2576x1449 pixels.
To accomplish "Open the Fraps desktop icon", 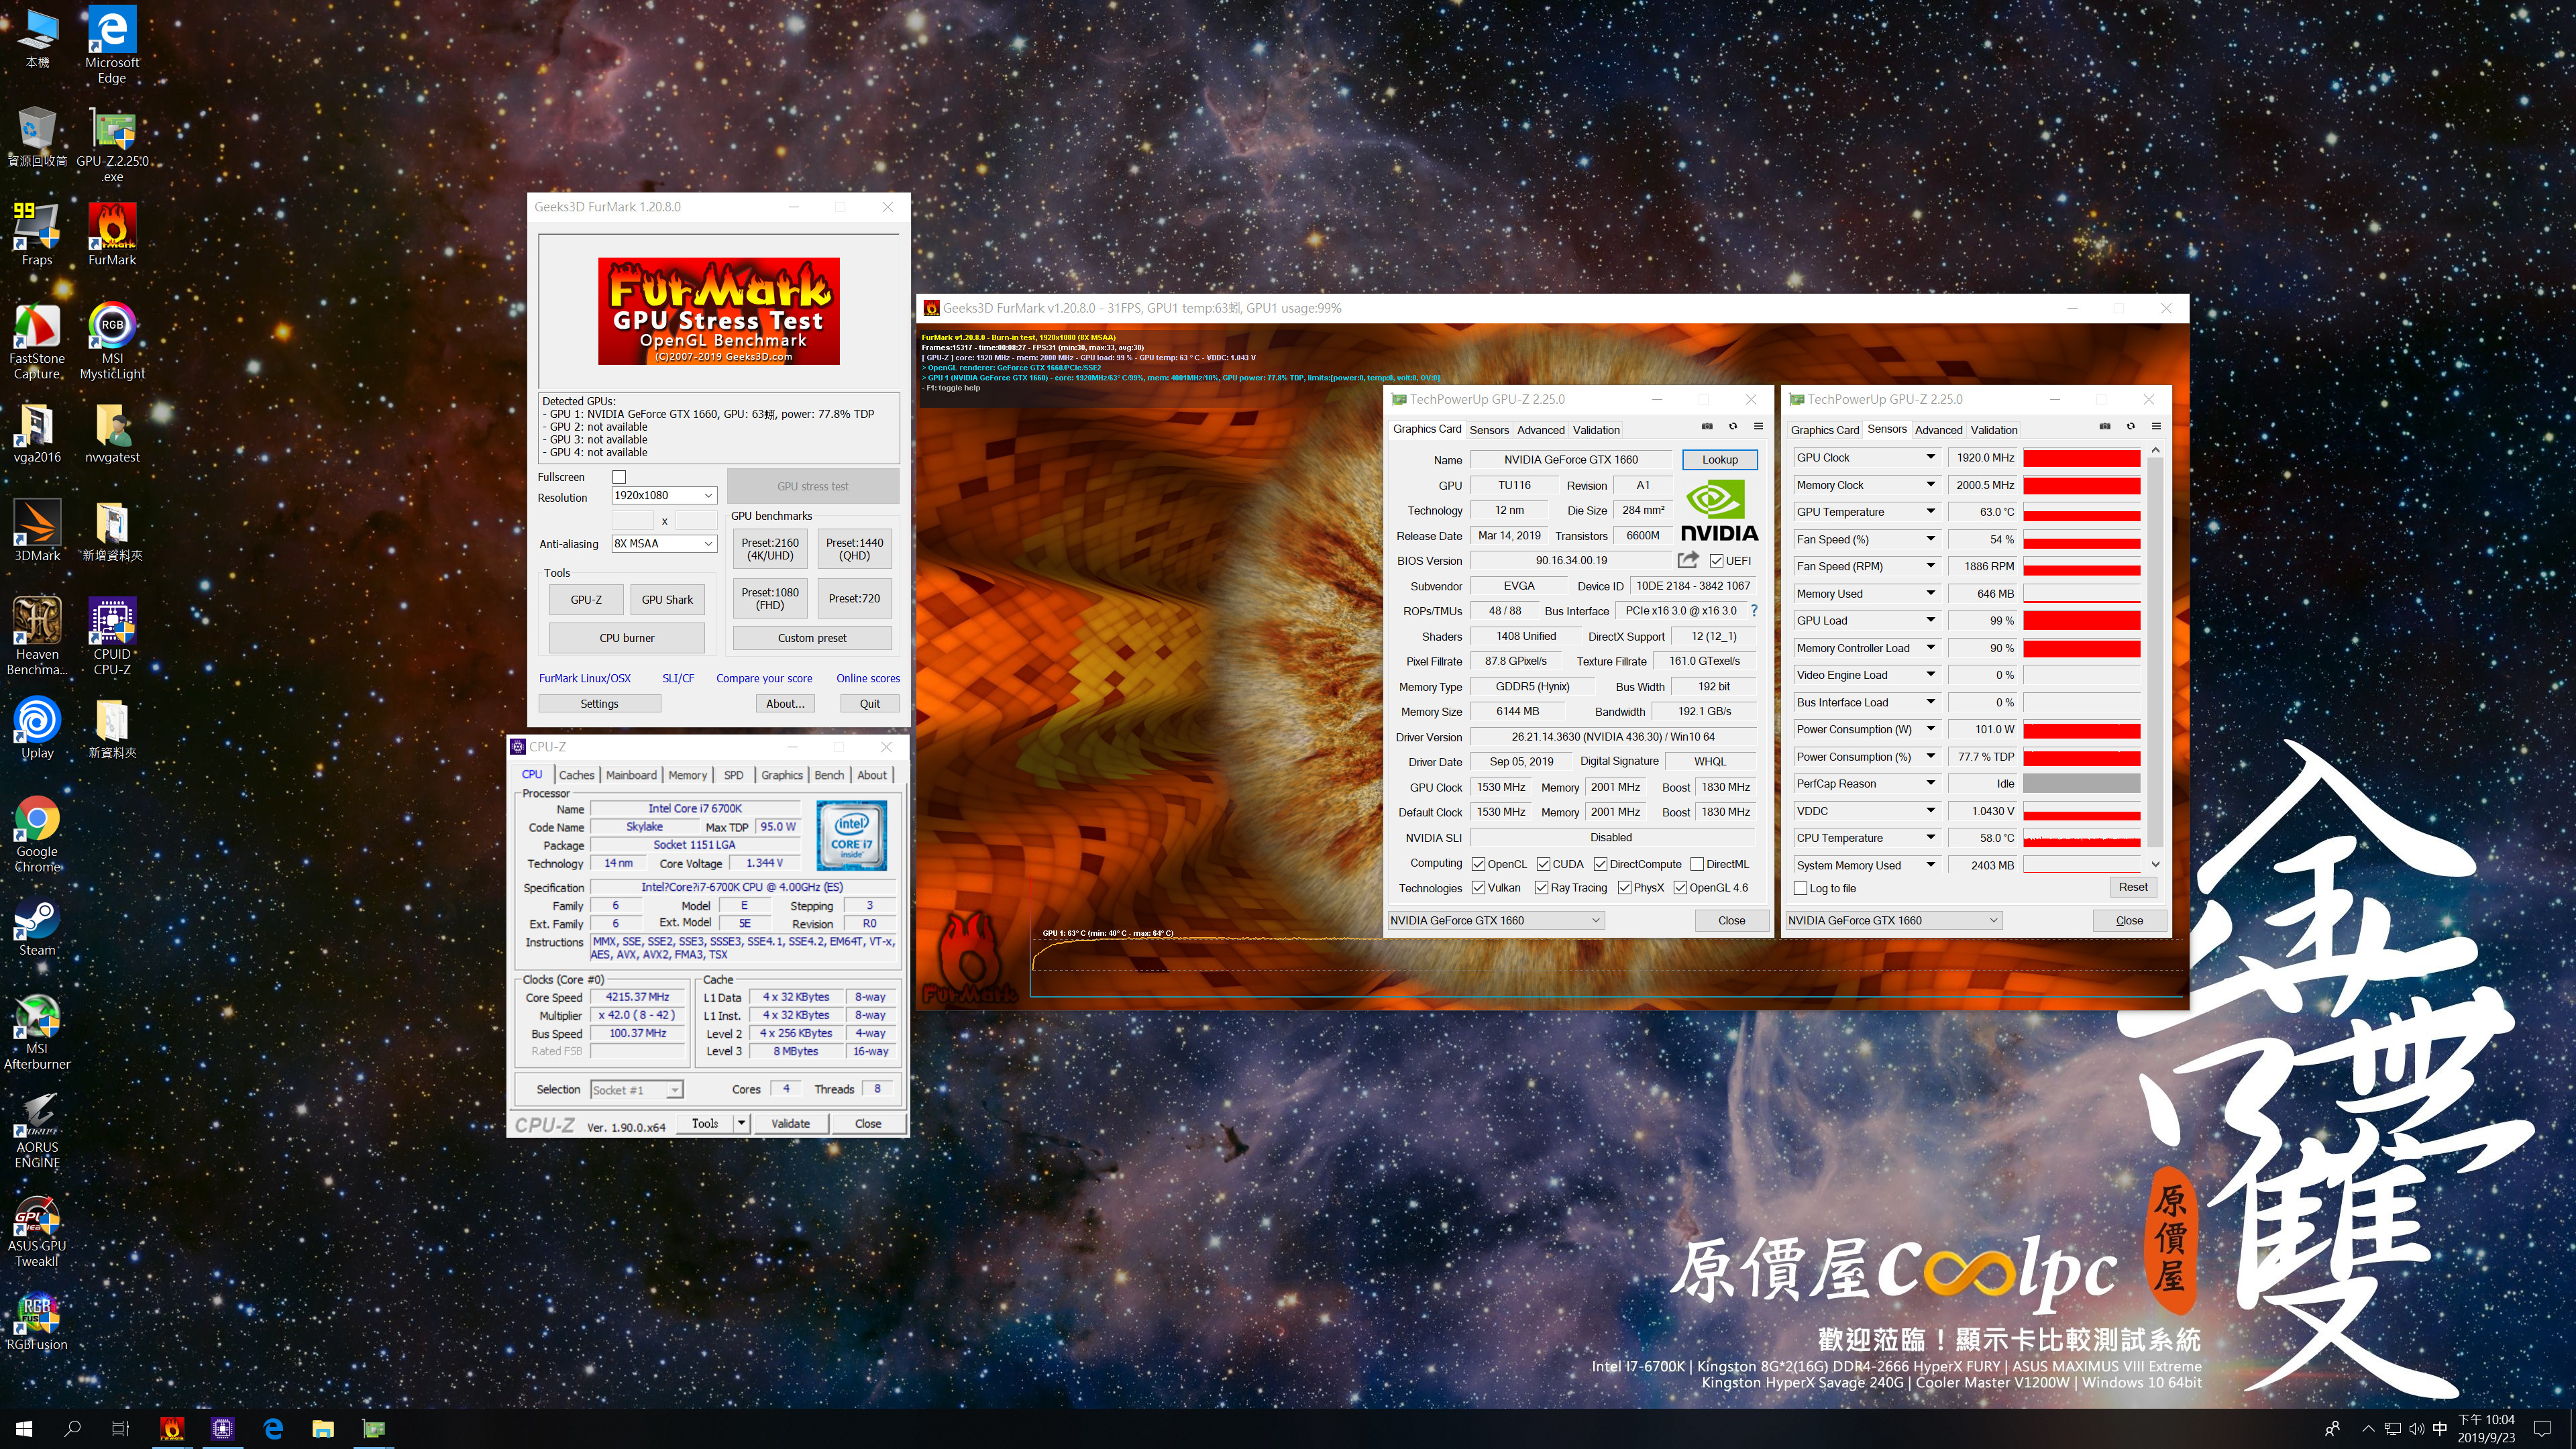I will click(37, 234).
